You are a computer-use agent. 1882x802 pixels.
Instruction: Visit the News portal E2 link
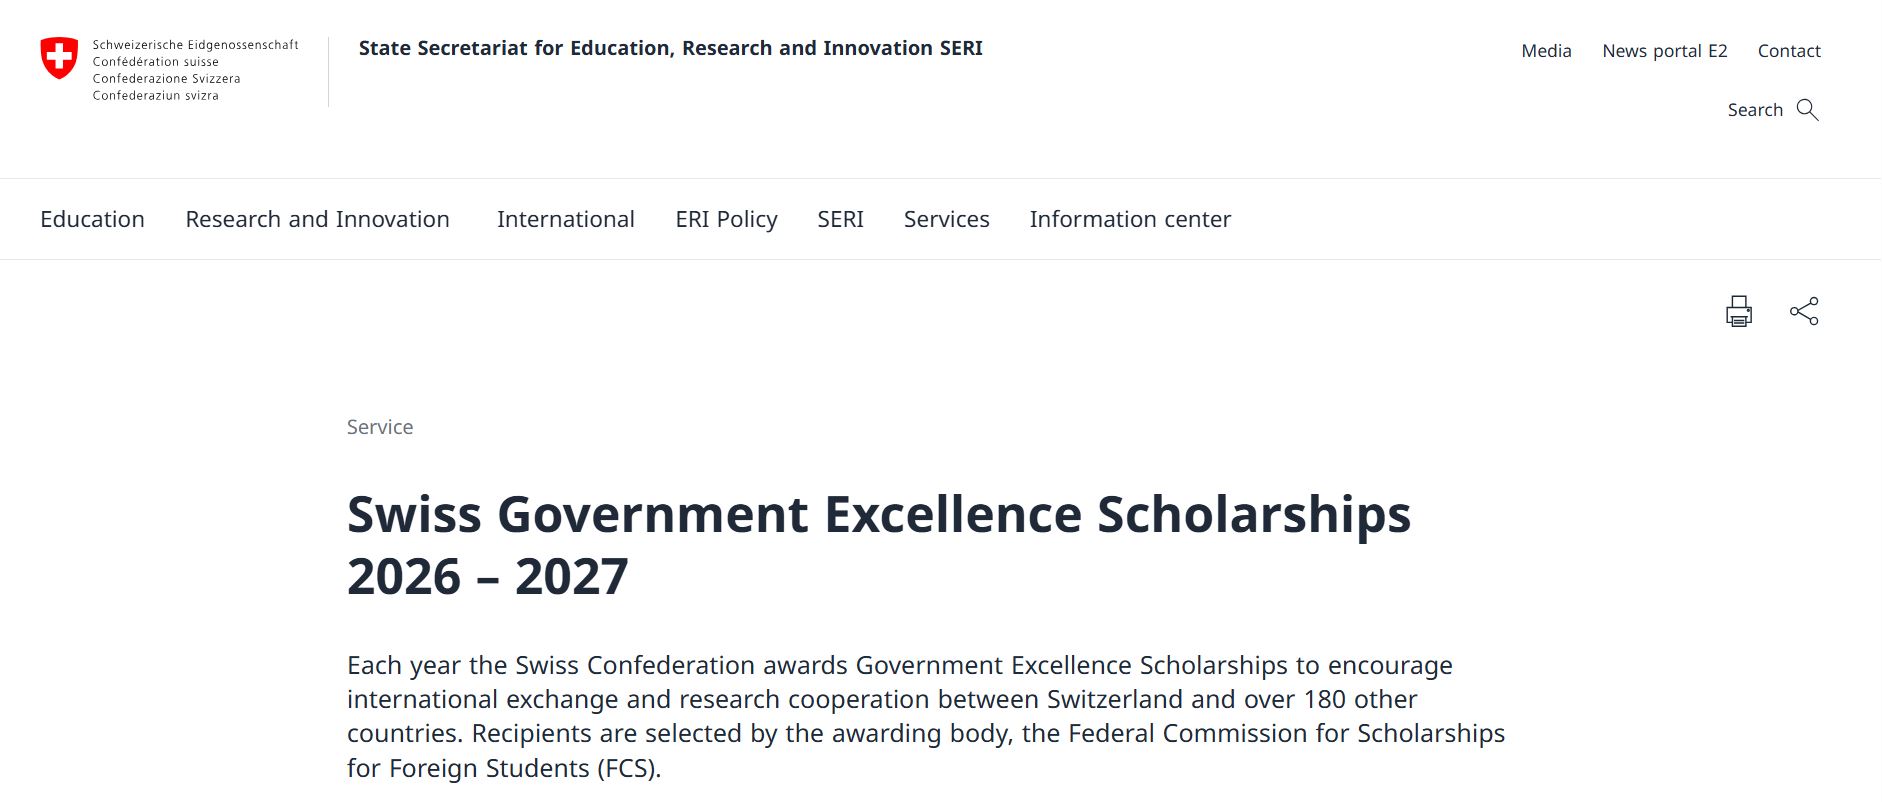[x=1664, y=51]
